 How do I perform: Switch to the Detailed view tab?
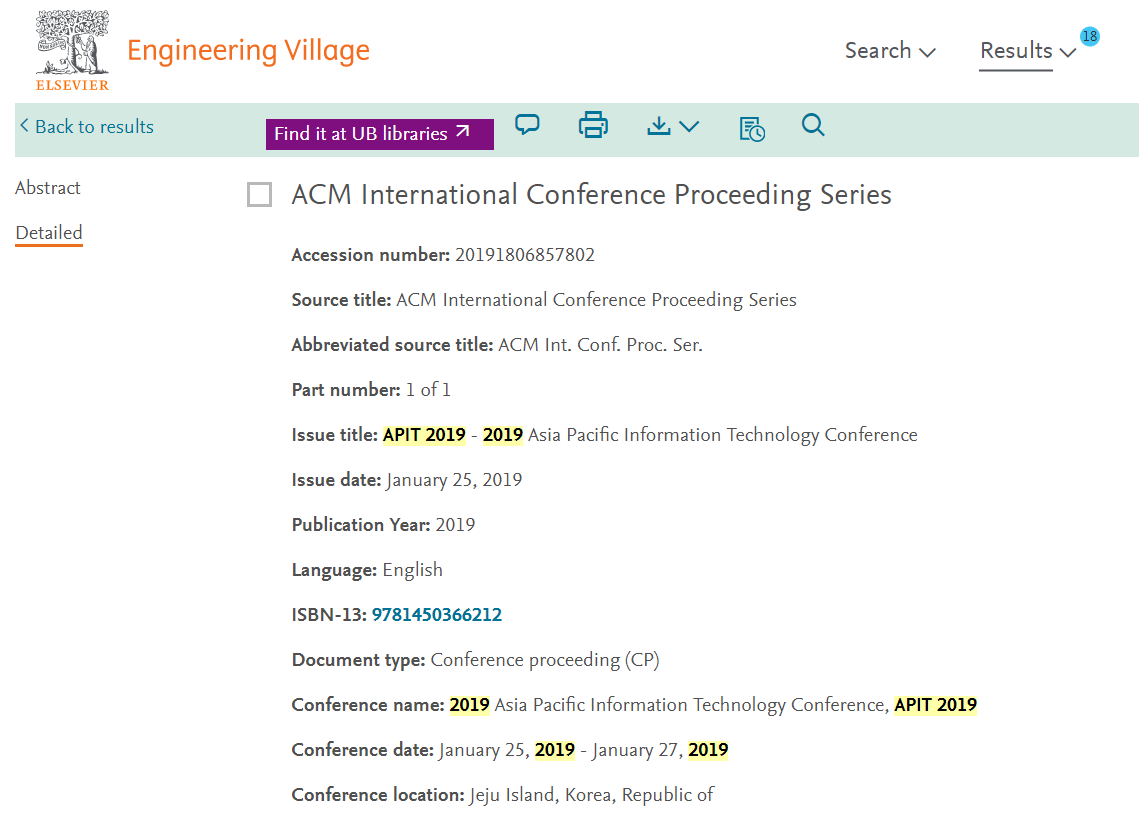[49, 233]
